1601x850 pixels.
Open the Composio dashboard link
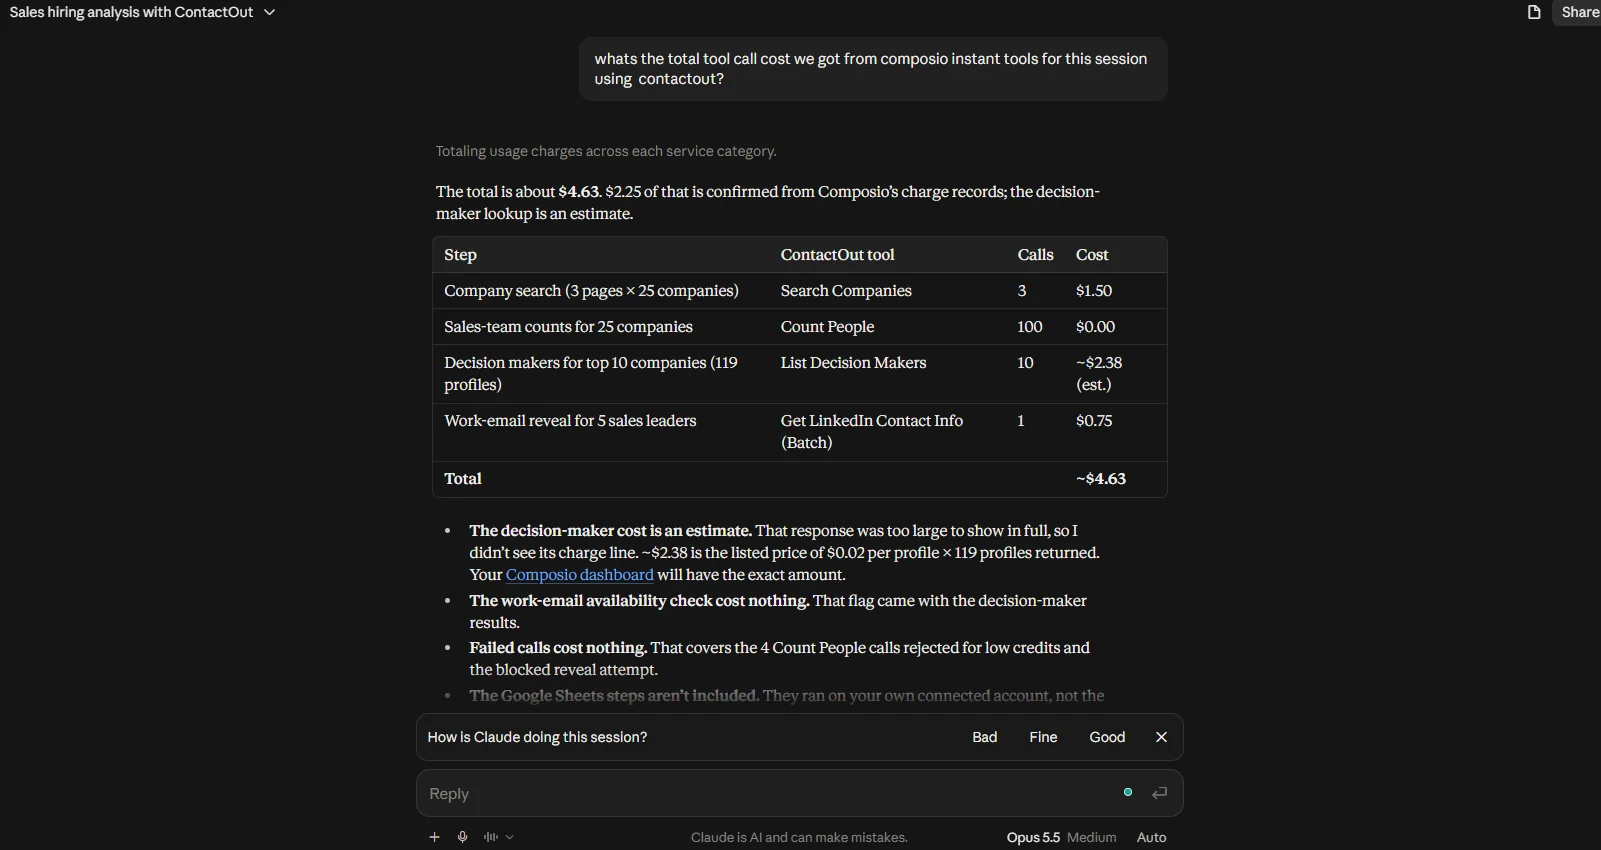(x=580, y=575)
